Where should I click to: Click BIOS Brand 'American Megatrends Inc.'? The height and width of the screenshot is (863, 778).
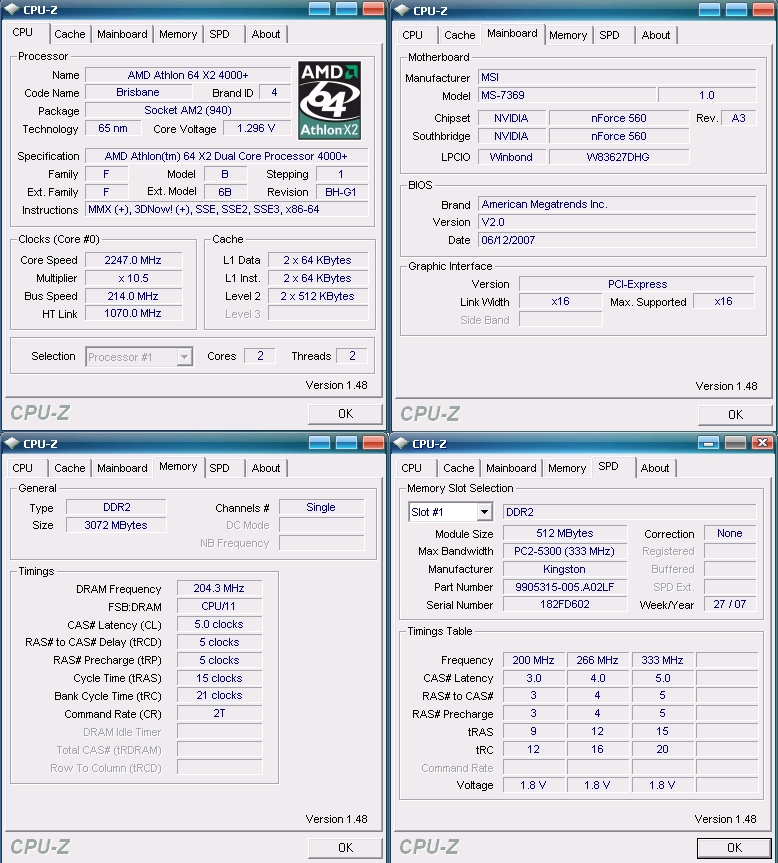click(x=617, y=204)
